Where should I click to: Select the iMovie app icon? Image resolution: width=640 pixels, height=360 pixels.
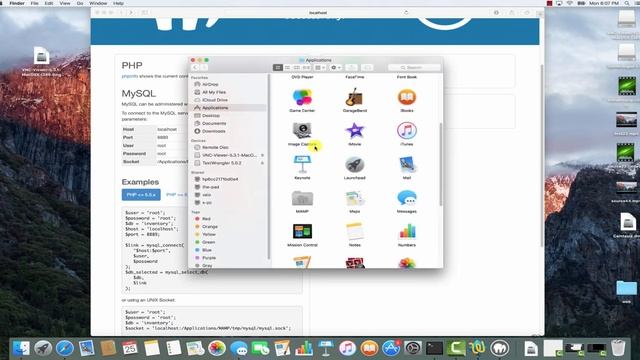354,131
